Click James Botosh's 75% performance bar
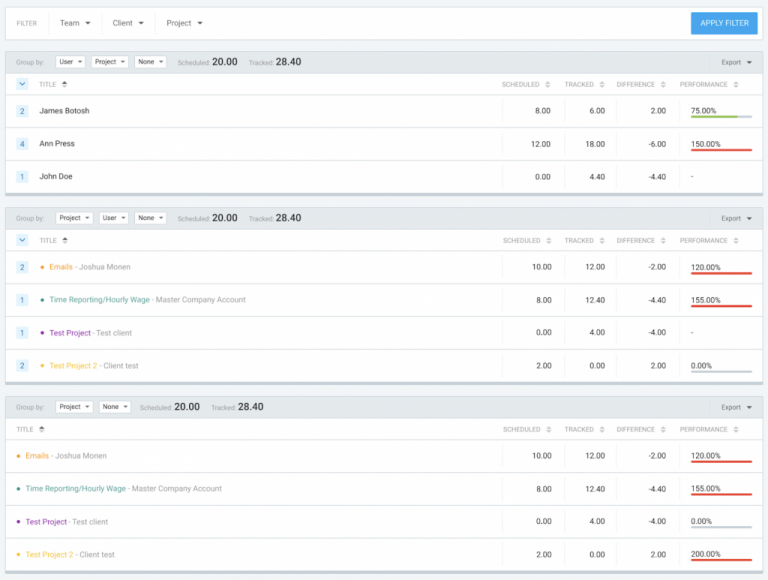 point(720,117)
